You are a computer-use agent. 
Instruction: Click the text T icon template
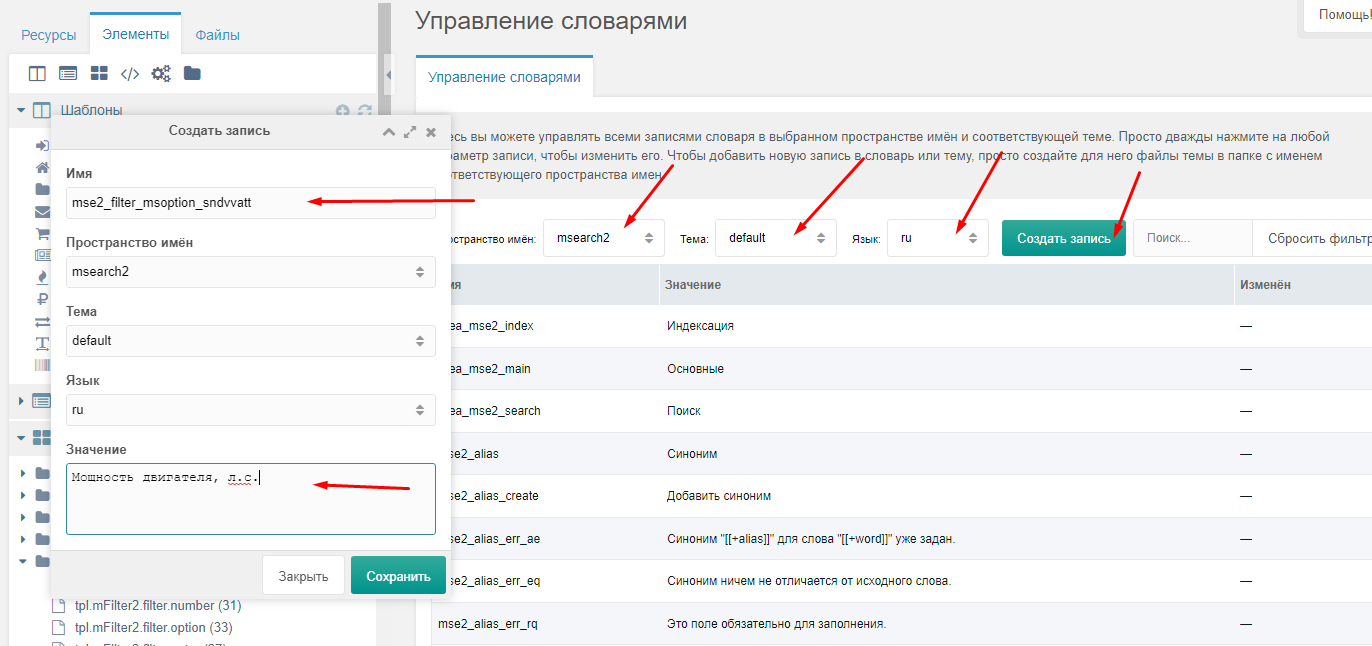pos(42,343)
